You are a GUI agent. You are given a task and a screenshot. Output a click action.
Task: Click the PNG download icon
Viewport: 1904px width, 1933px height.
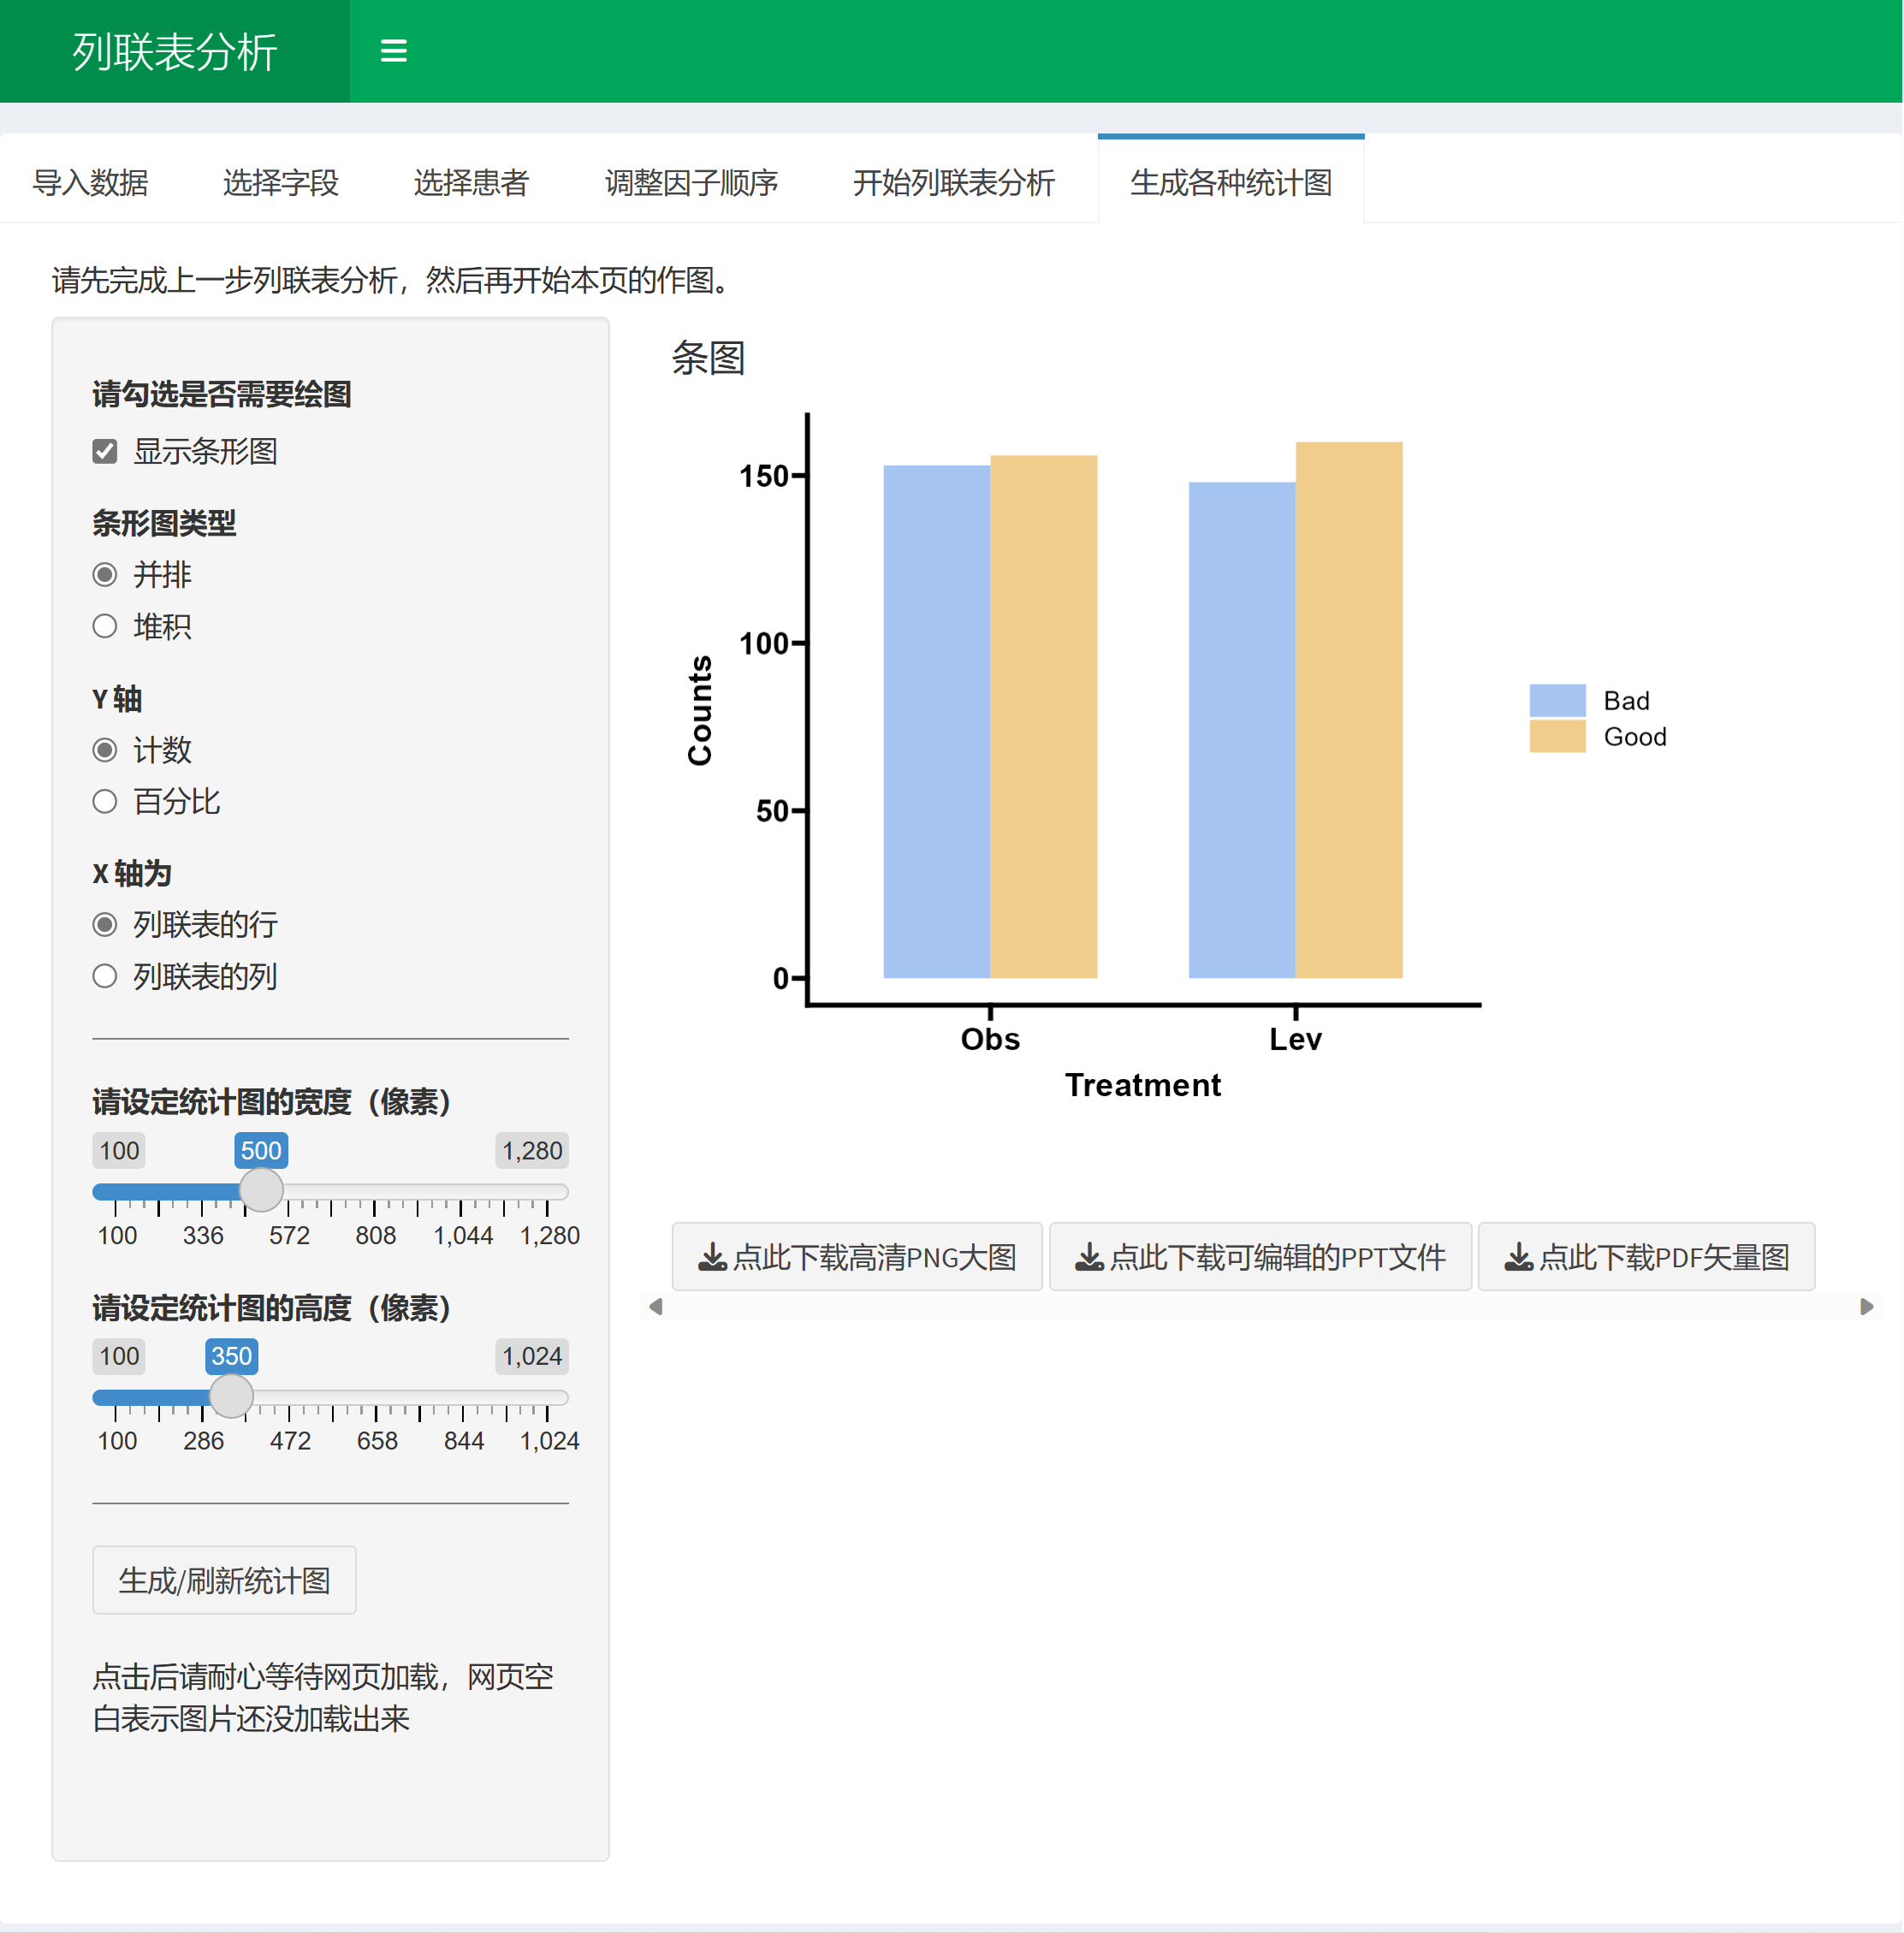(x=712, y=1257)
